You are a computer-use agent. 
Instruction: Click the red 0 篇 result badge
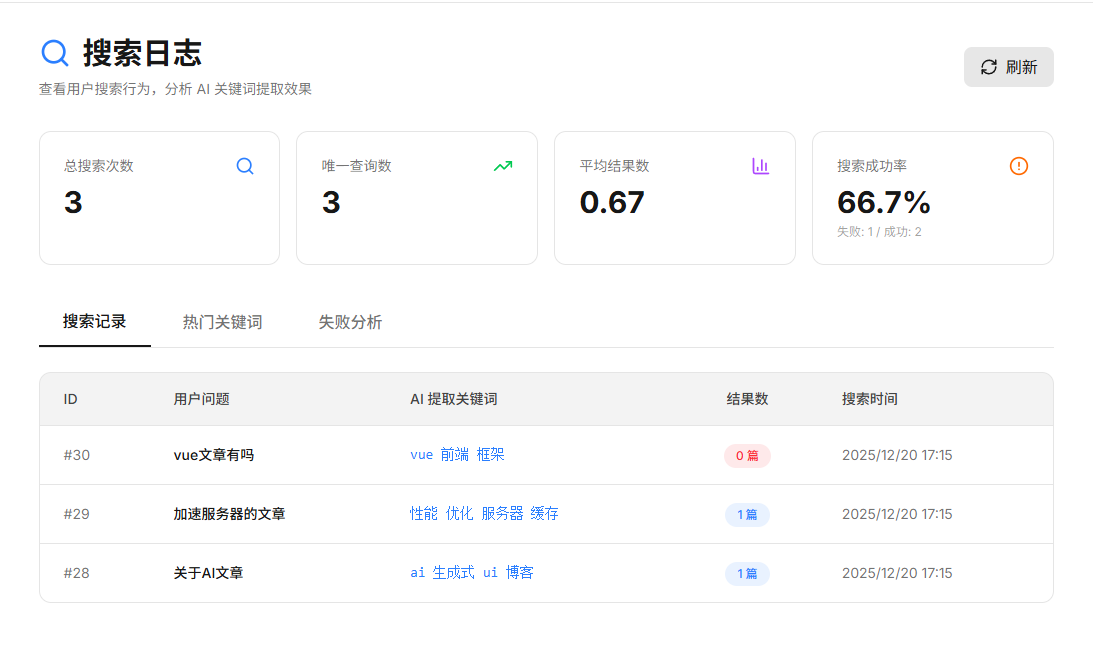point(747,456)
